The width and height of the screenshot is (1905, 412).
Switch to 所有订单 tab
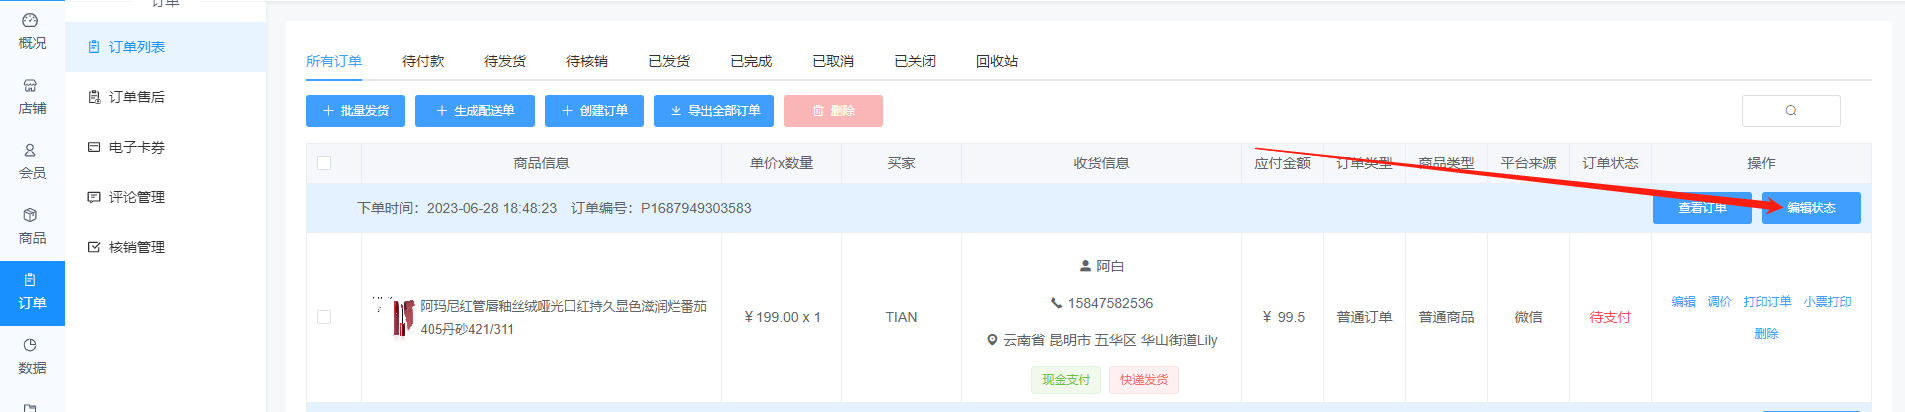[334, 61]
